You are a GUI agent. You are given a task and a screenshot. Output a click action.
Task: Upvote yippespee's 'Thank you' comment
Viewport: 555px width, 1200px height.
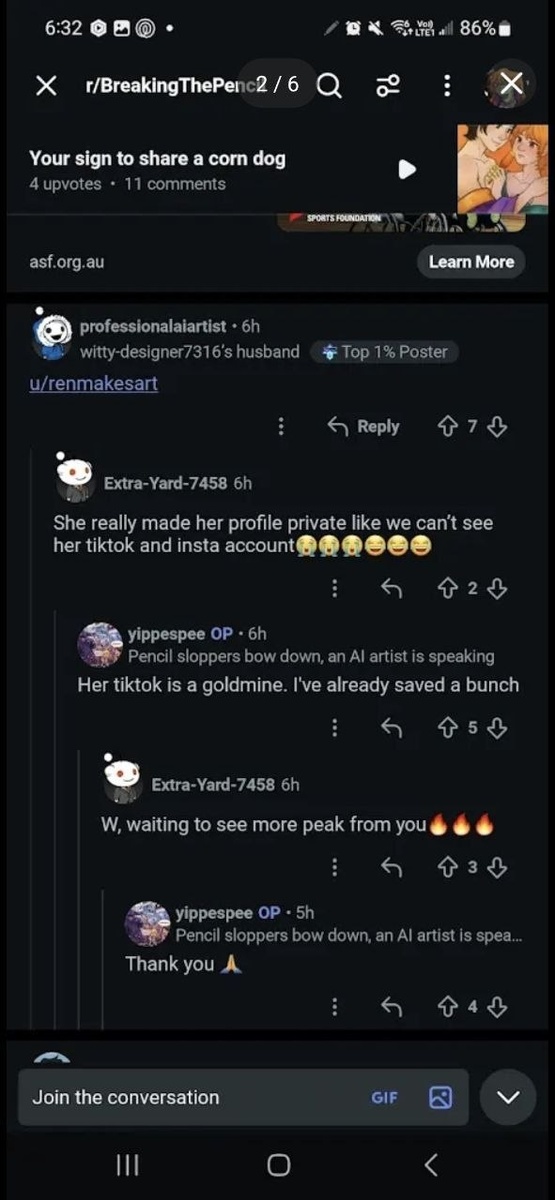447,1007
